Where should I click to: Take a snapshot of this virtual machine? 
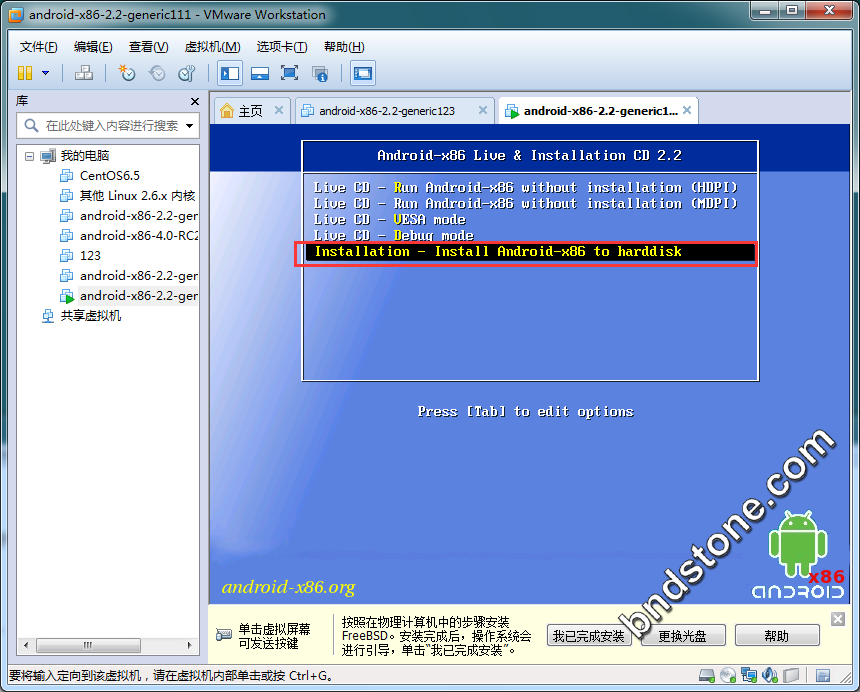tap(127, 73)
